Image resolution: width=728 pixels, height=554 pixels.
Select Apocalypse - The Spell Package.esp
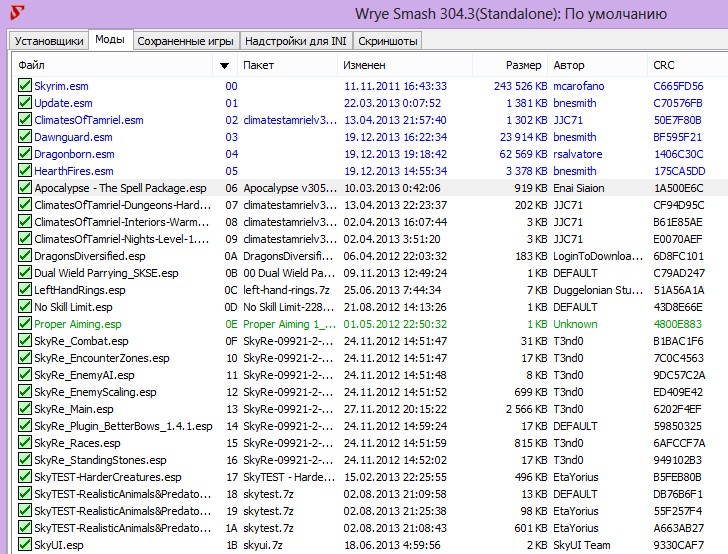(120, 188)
